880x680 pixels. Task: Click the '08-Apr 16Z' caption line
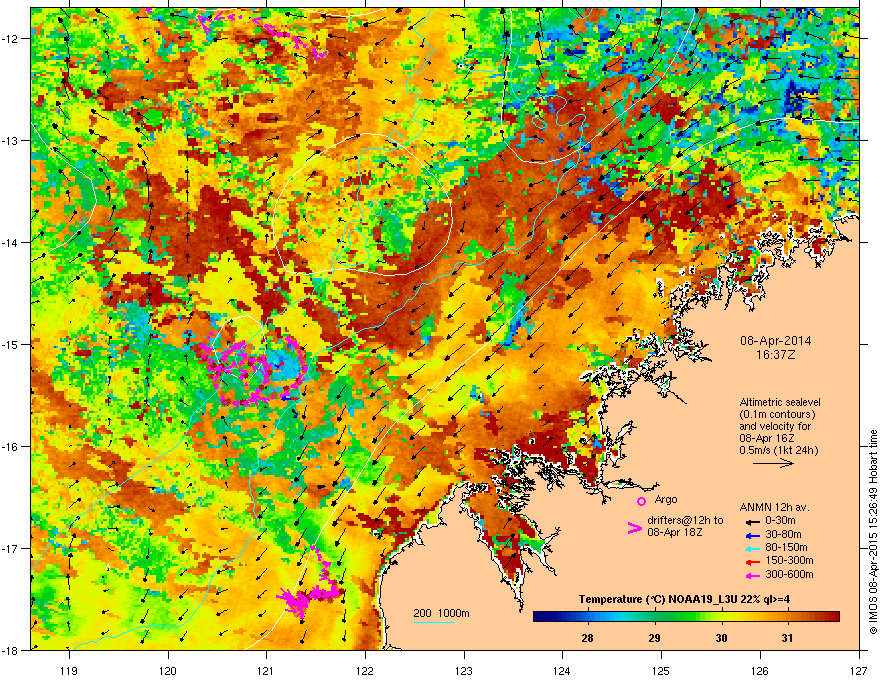click(767, 438)
